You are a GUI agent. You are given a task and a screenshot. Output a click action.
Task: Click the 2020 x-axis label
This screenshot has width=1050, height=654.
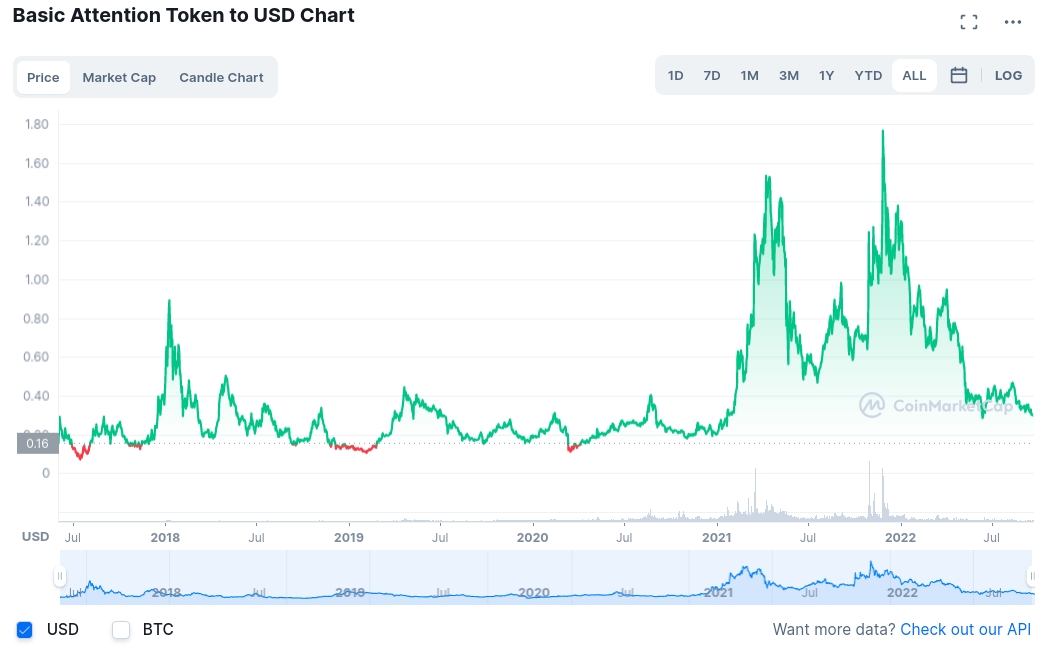point(532,538)
